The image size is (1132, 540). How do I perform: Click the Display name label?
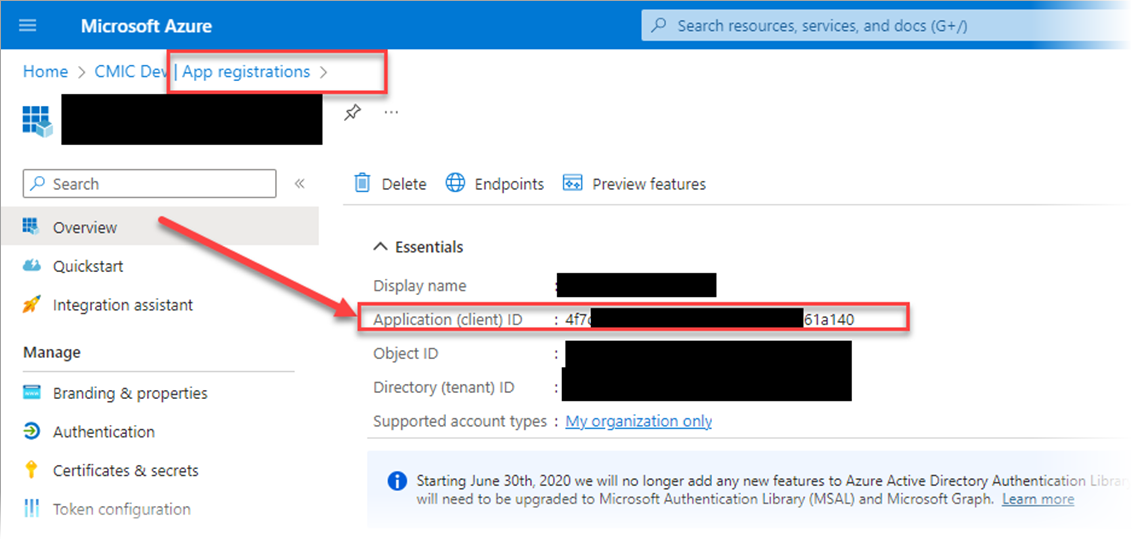419,286
